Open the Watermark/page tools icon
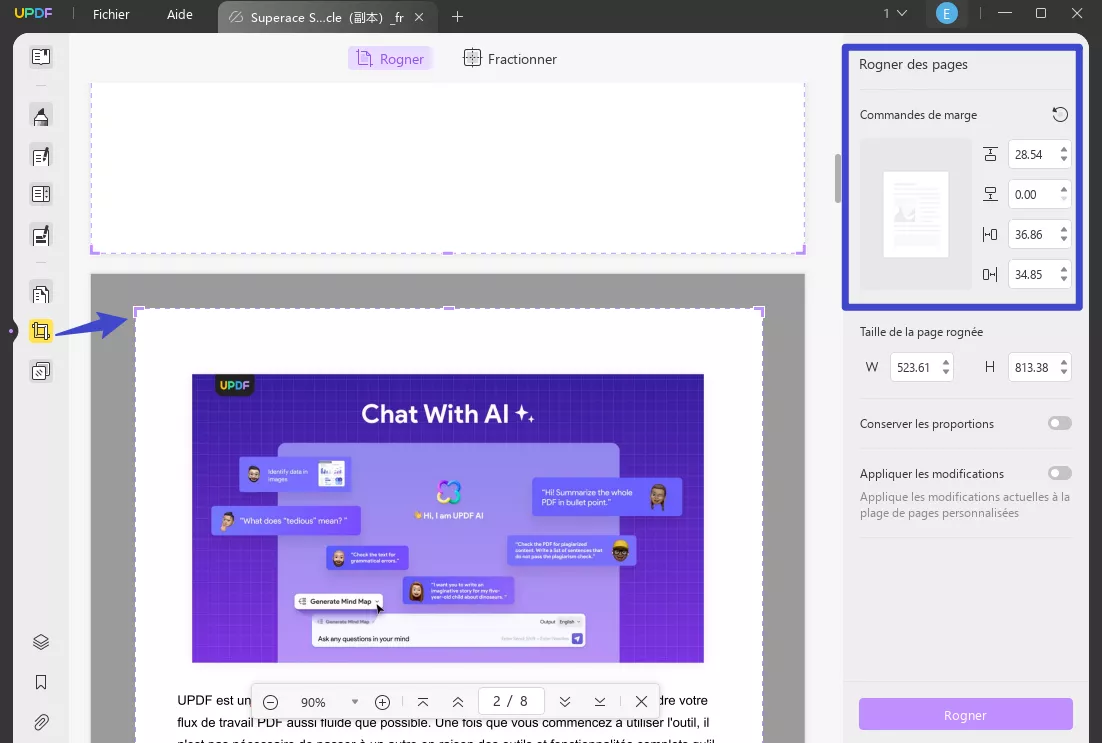 tap(41, 370)
